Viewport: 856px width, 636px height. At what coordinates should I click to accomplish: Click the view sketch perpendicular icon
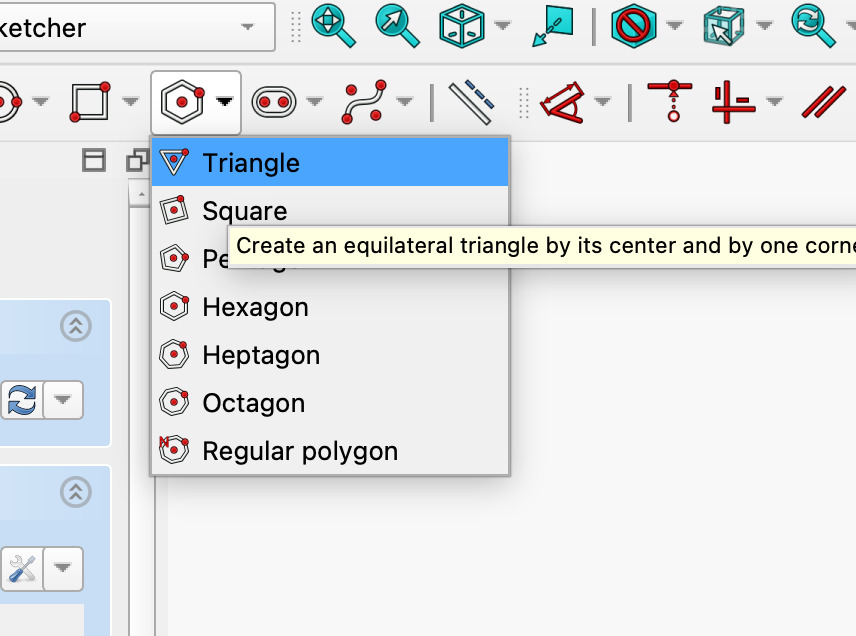[x=553, y=26]
